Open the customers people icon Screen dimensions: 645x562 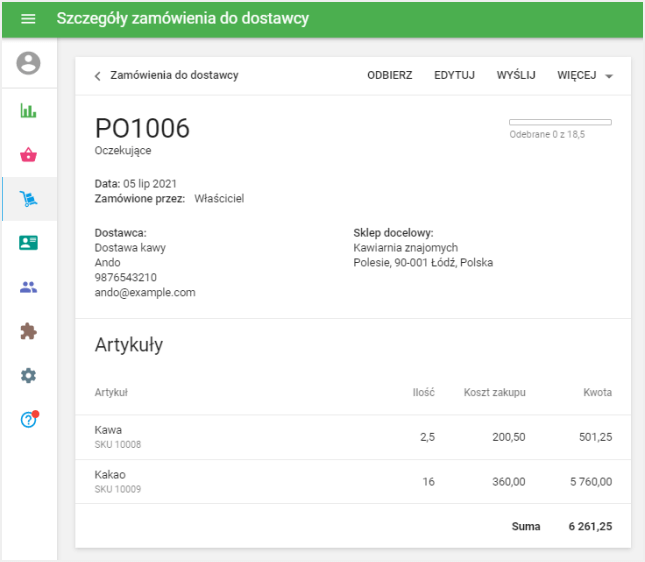tap(28, 287)
